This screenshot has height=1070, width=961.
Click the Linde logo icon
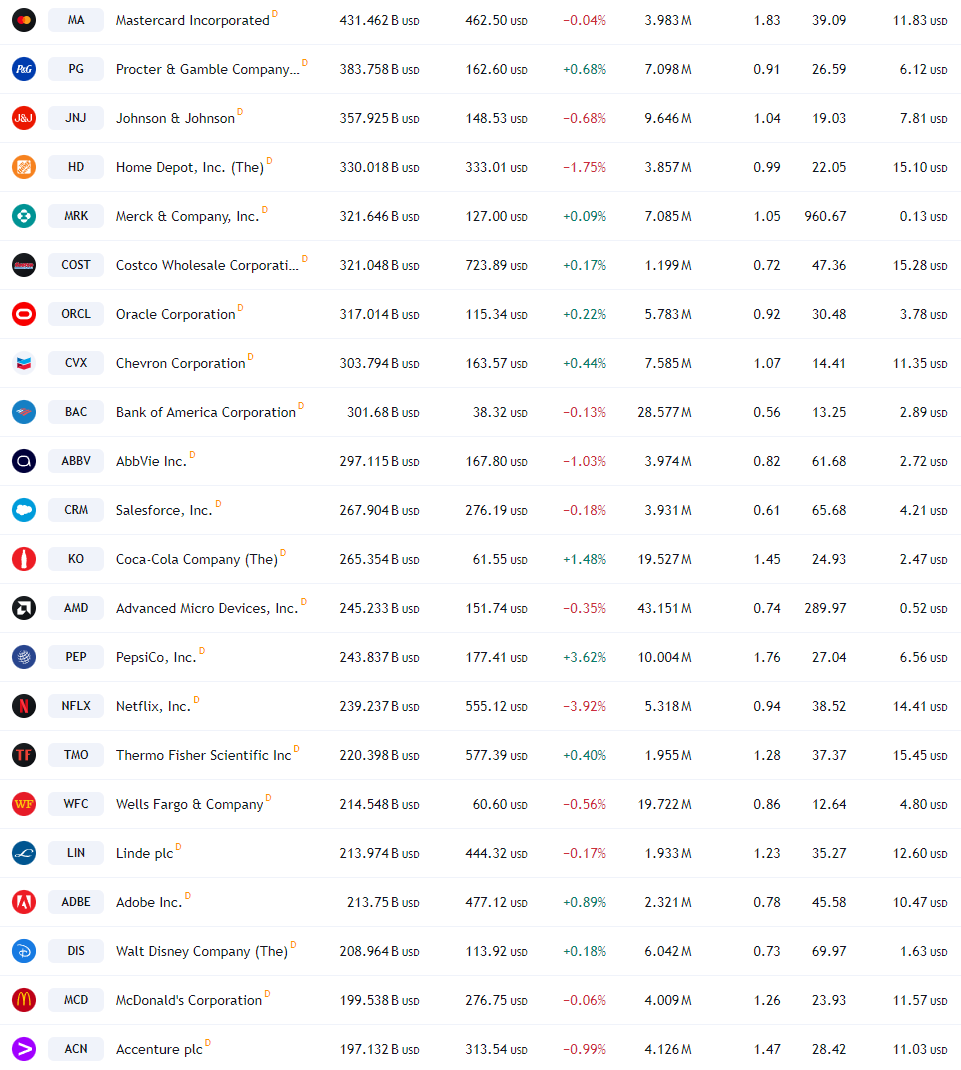tap(24, 853)
